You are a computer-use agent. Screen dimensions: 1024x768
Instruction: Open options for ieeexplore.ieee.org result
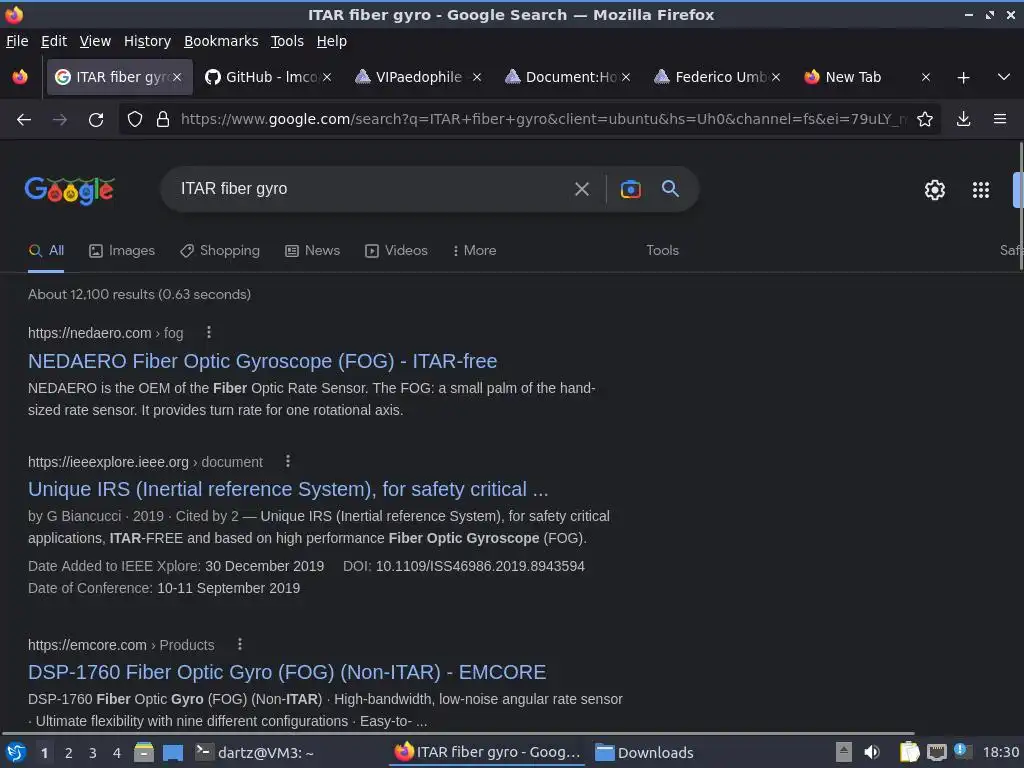click(288, 462)
